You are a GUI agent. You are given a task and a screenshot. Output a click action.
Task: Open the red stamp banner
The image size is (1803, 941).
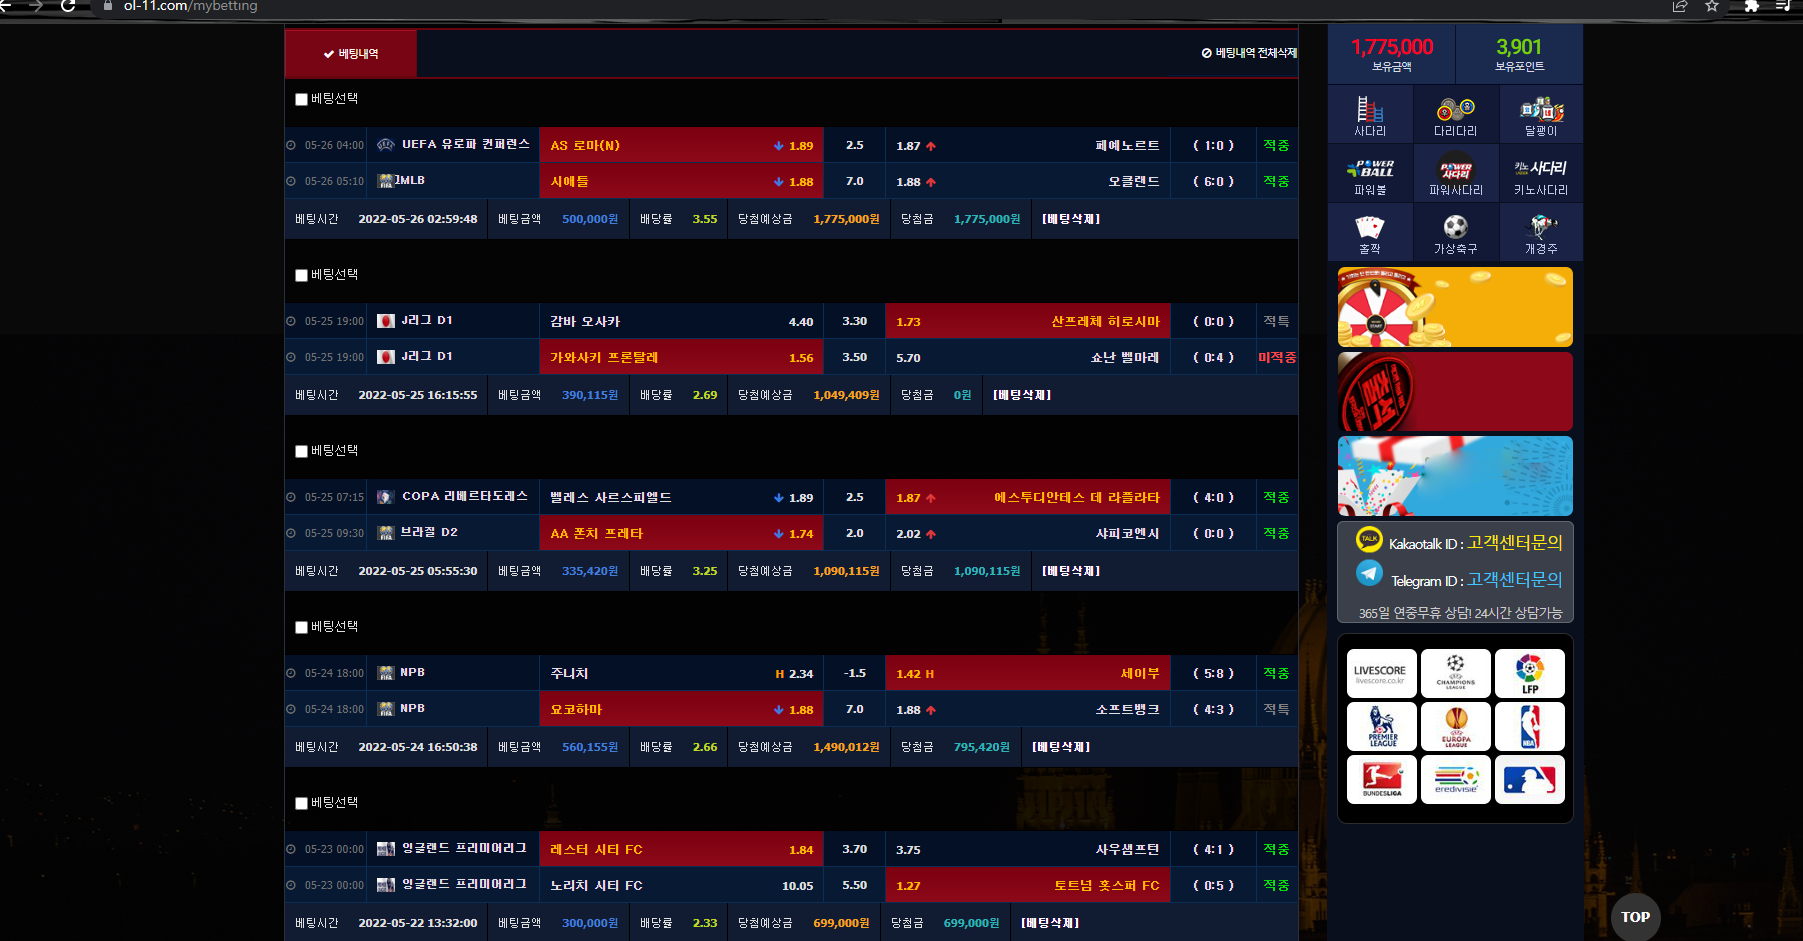[x=1455, y=391]
